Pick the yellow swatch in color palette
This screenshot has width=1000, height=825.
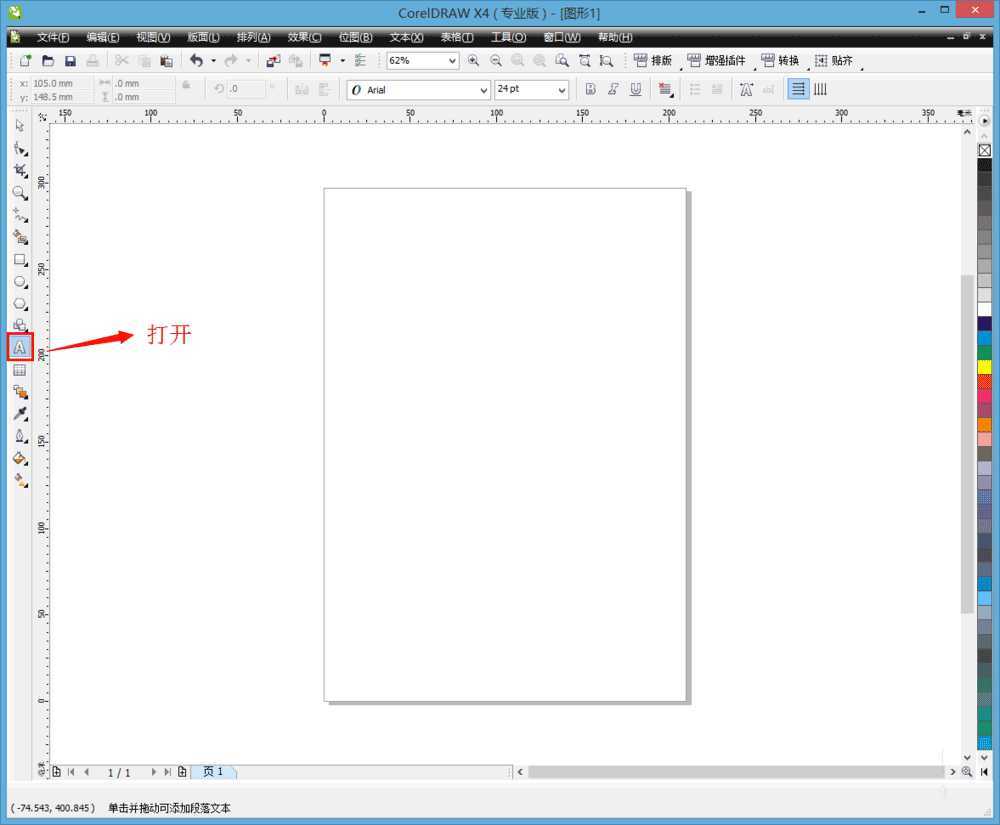pyautogui.click(x=985, y=367)
